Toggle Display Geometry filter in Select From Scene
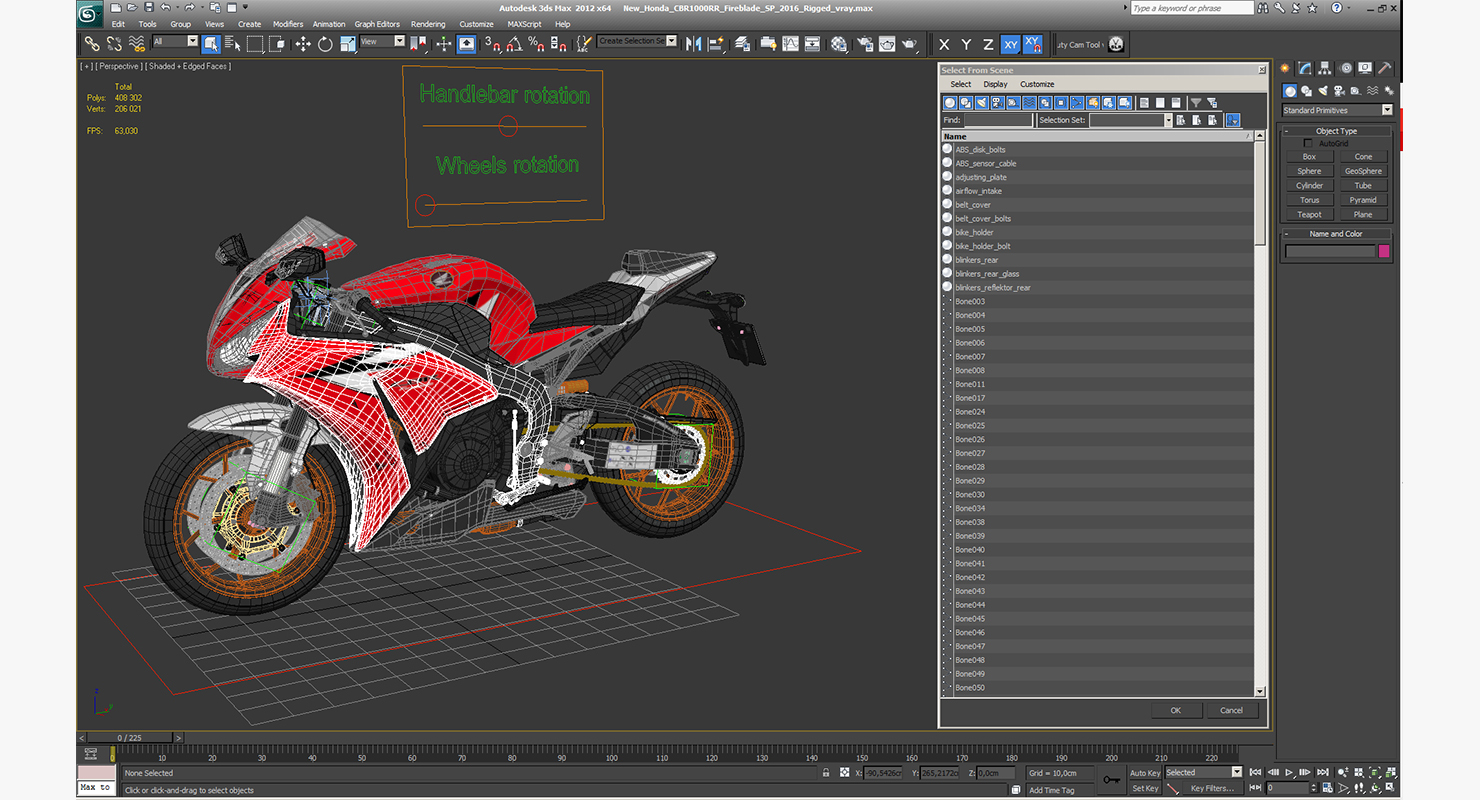Screen dimensions: 1480x800 pos(950,103)
